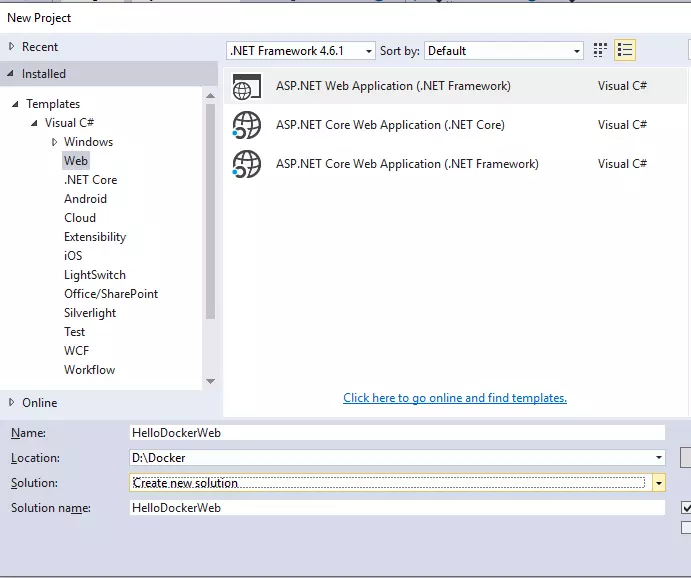The image size is (691, 578).
Task: Click the template tree scrollbar up arrow
Action: point(210,96)
